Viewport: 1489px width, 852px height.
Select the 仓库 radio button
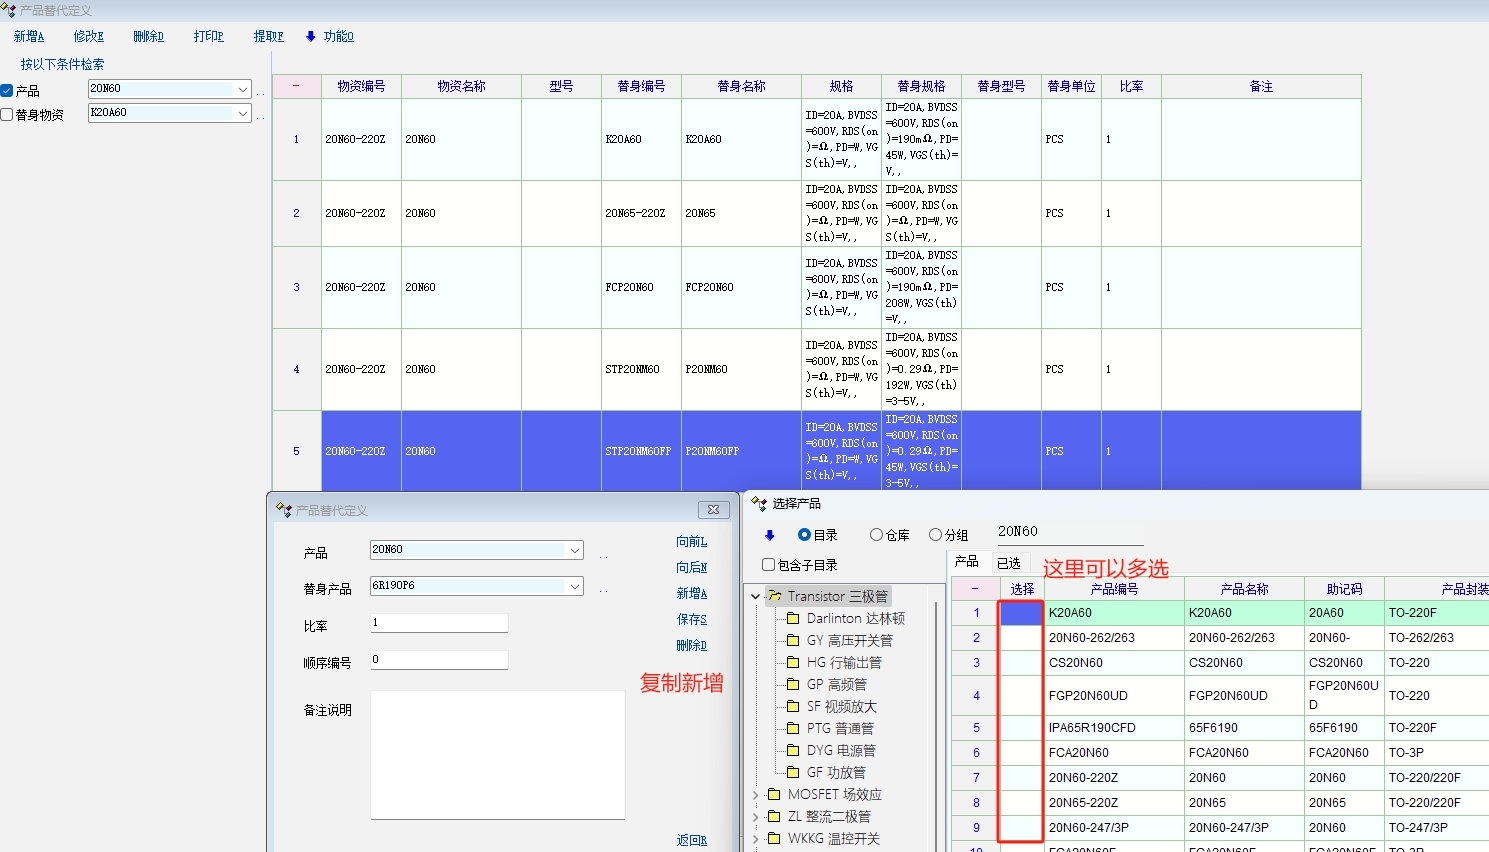pyautogui.click(x=876, y=535)
